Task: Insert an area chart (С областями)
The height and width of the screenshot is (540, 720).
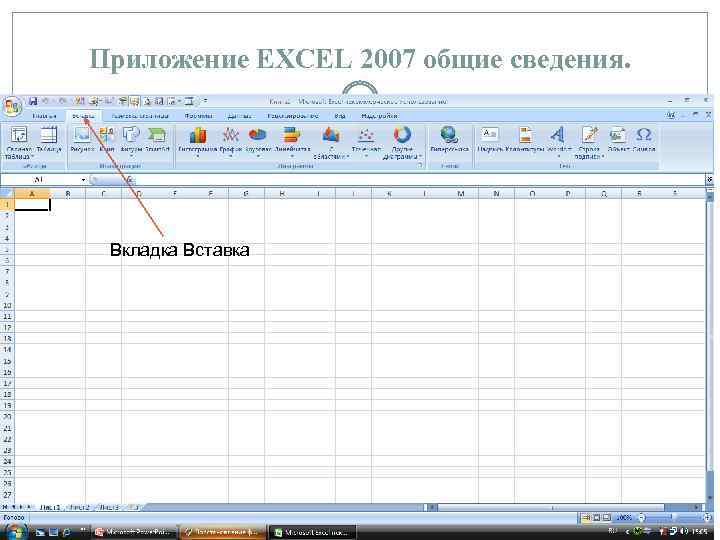Action: pyautogui.click(x=331, y=143)
